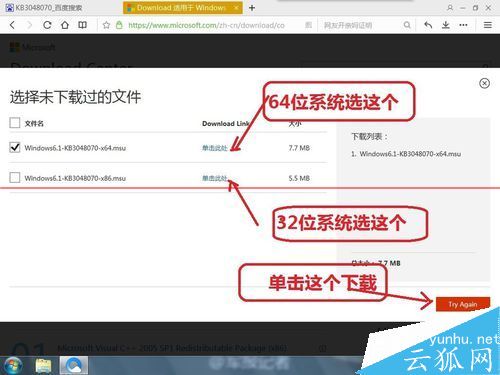Click the Download Link column header
500x375 pixels.
tap(226, 124)
